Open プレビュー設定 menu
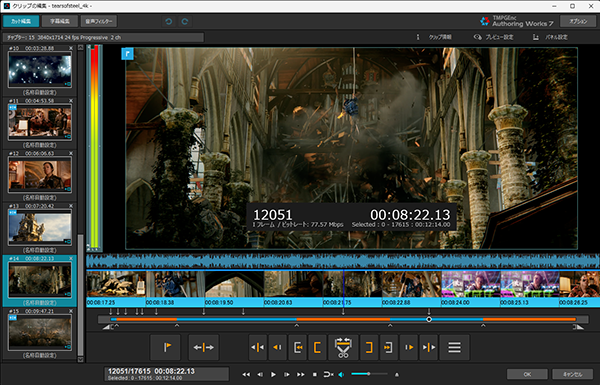 [494, 37]
